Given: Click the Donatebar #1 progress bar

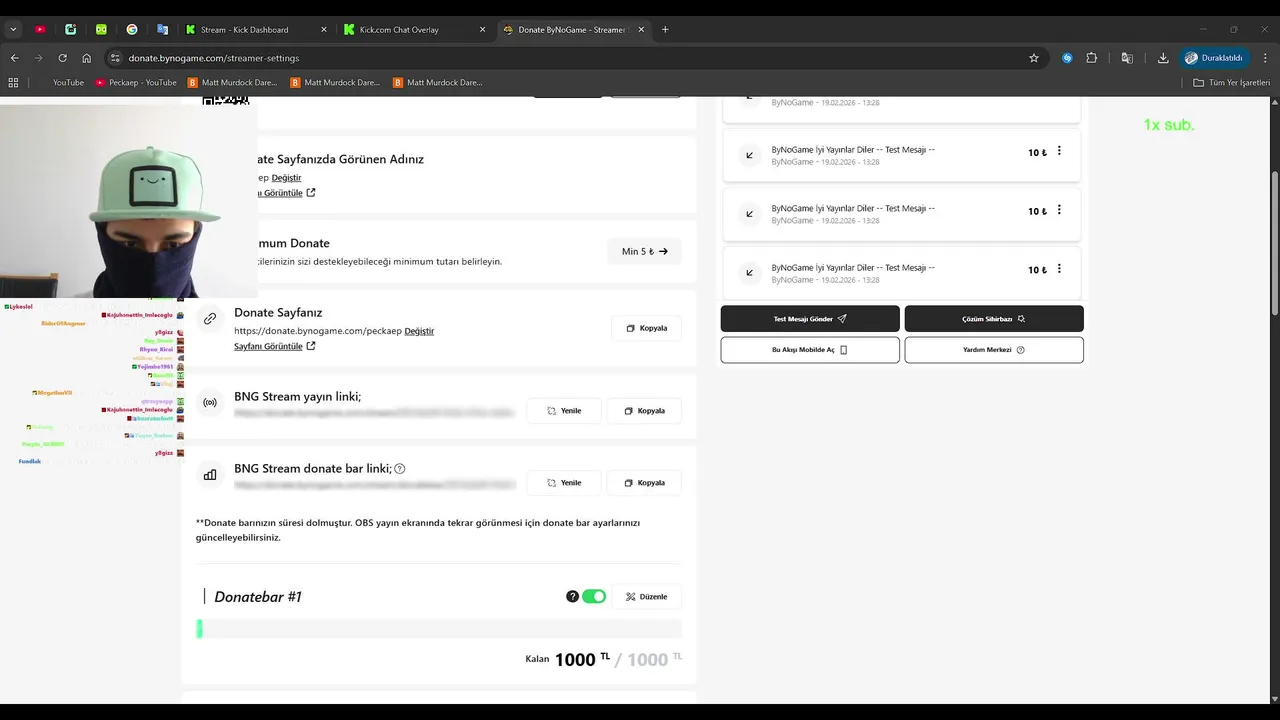Looking at the screenshot, I should [x=439, y=628].
